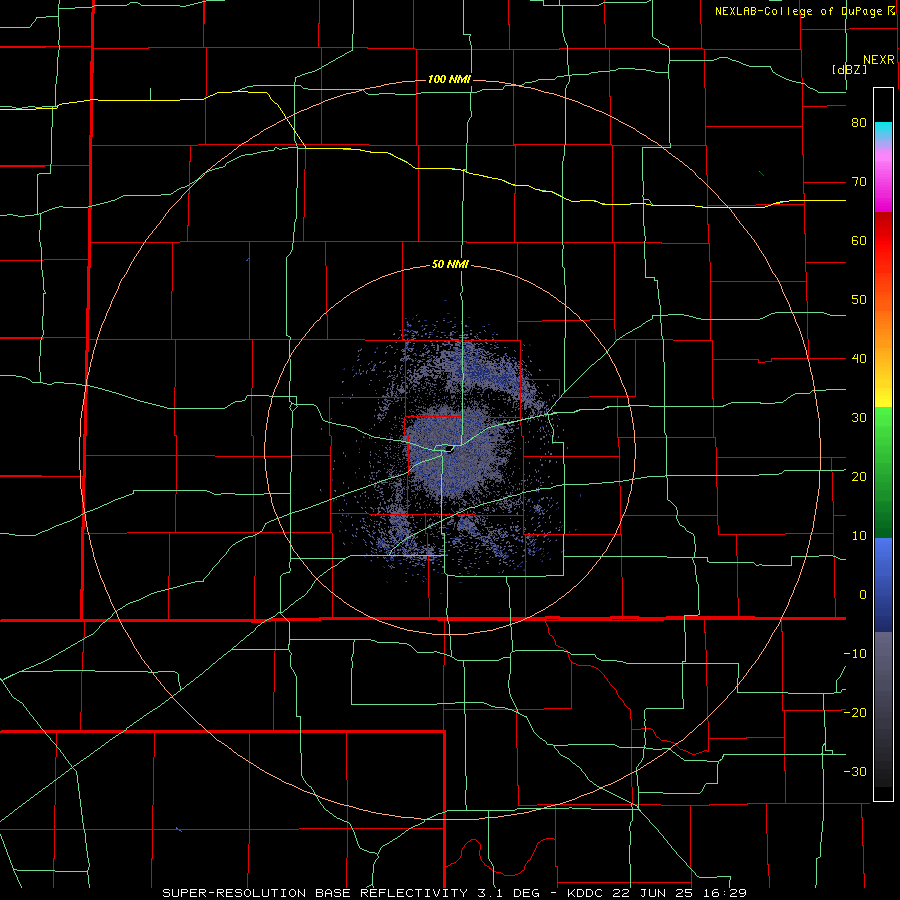900x900 pixels.
Task: Click the 20 value on the dBZ scale
Action: click(859, 476)
